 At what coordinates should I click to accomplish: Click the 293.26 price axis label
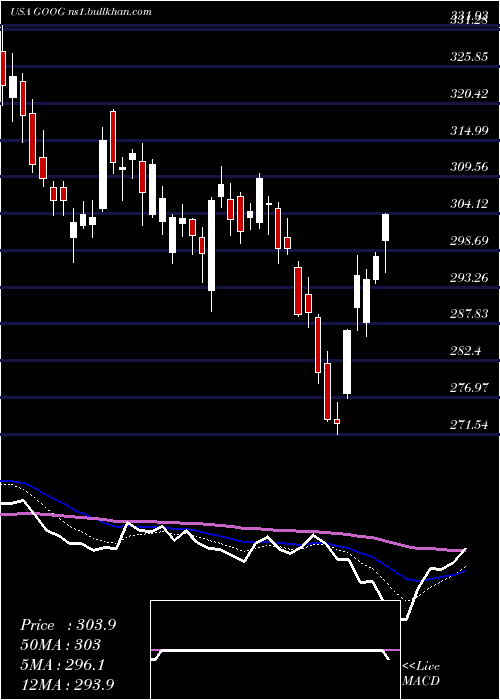pos(468,278)
